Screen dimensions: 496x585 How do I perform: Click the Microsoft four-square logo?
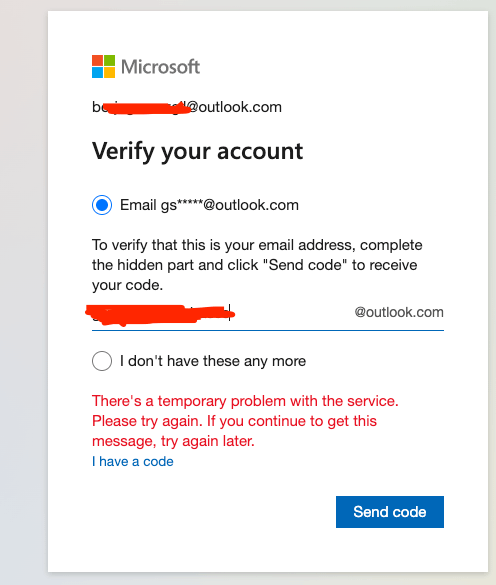coord(103,66)
